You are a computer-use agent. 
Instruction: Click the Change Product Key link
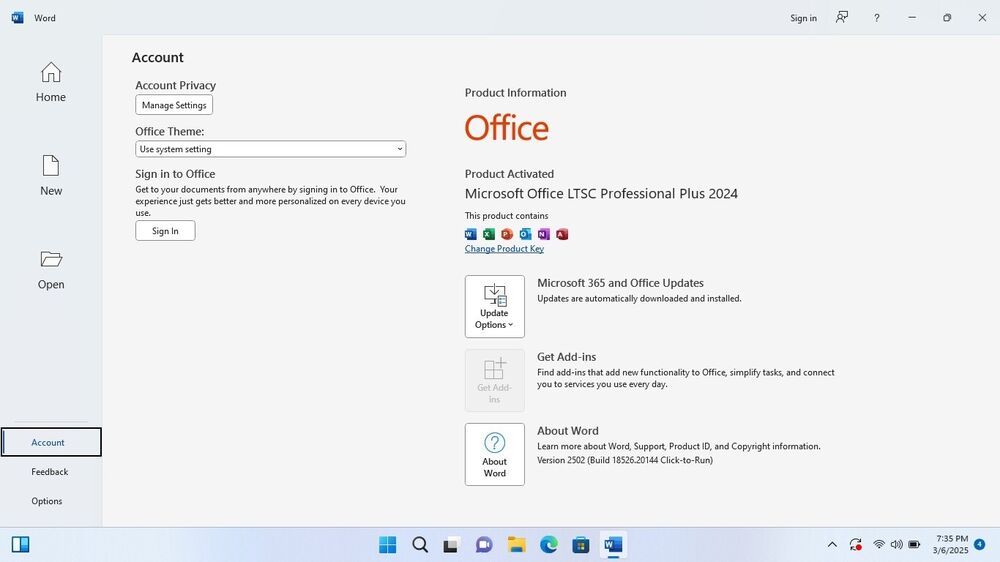tap(504, 249)
